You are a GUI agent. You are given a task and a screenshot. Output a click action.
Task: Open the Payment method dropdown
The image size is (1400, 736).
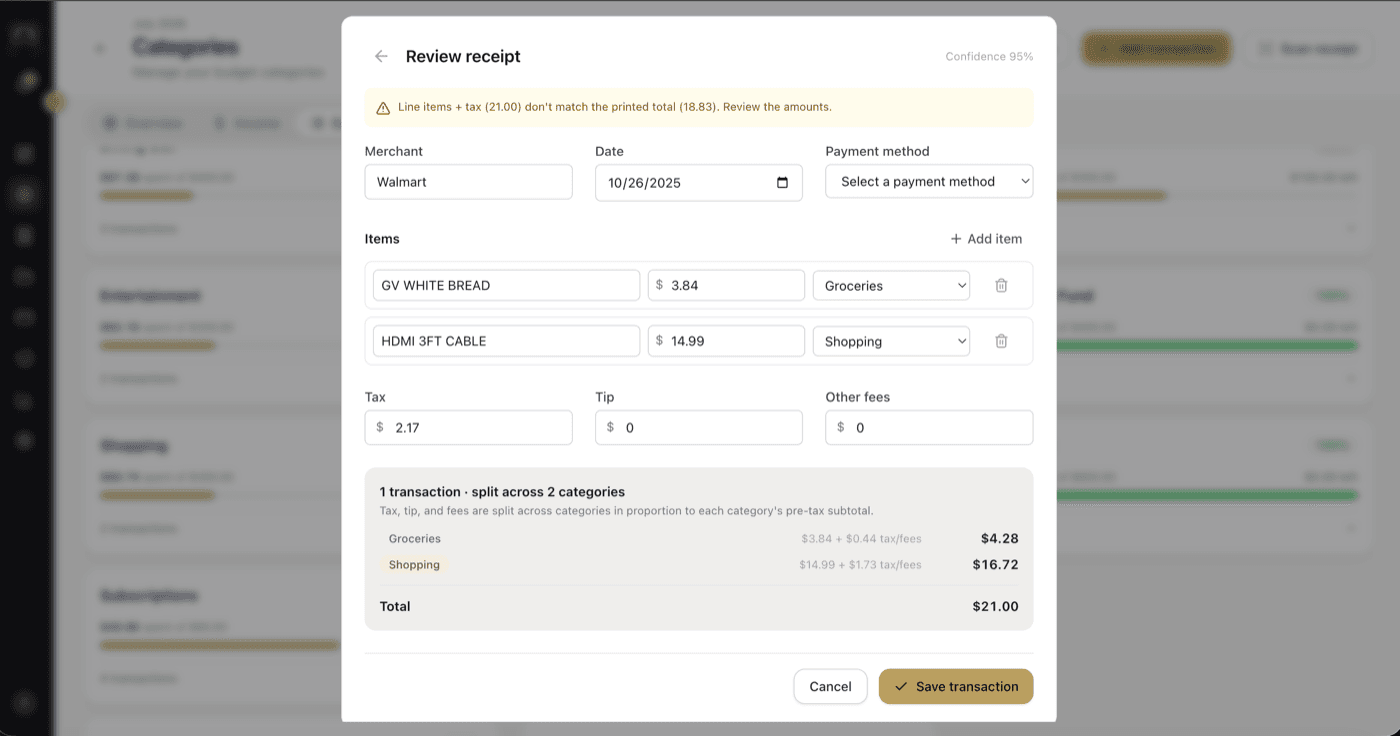click(x=929, y=182)
